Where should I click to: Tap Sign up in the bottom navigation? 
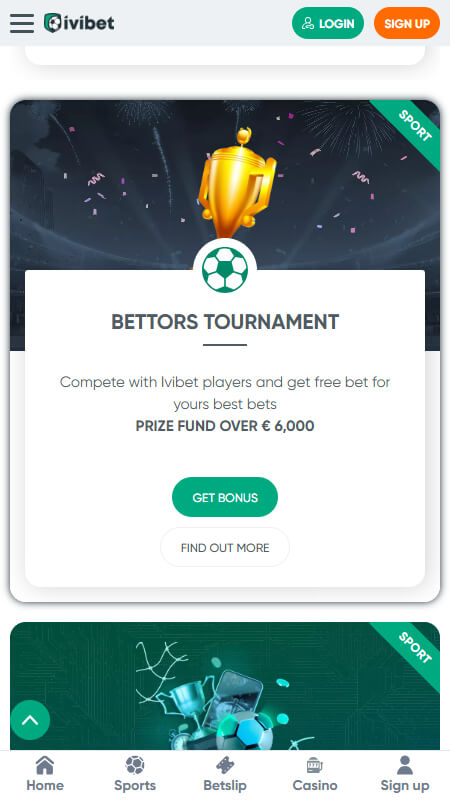(x=405, y=773)
